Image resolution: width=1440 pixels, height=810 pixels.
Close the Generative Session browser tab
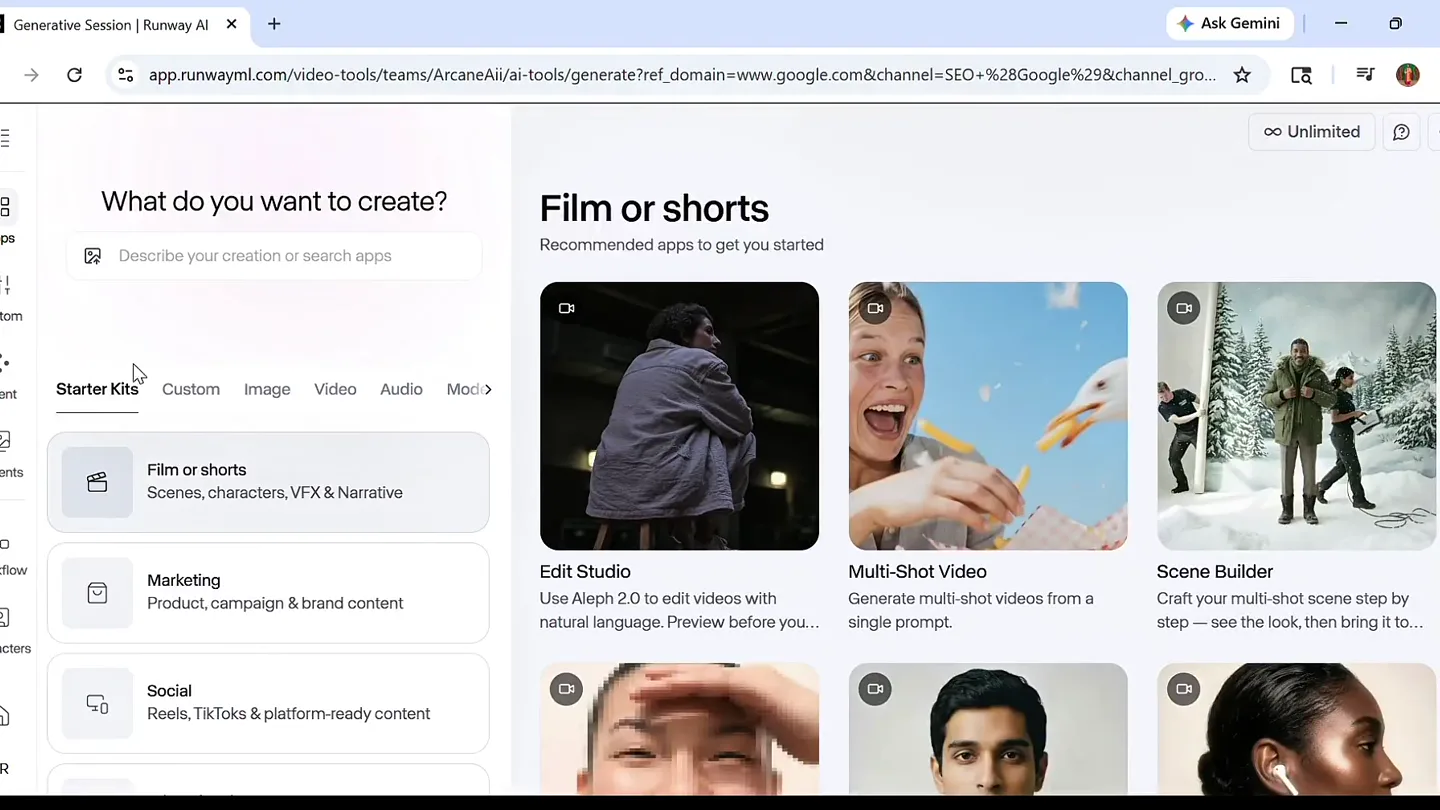[x=232, y=24]
